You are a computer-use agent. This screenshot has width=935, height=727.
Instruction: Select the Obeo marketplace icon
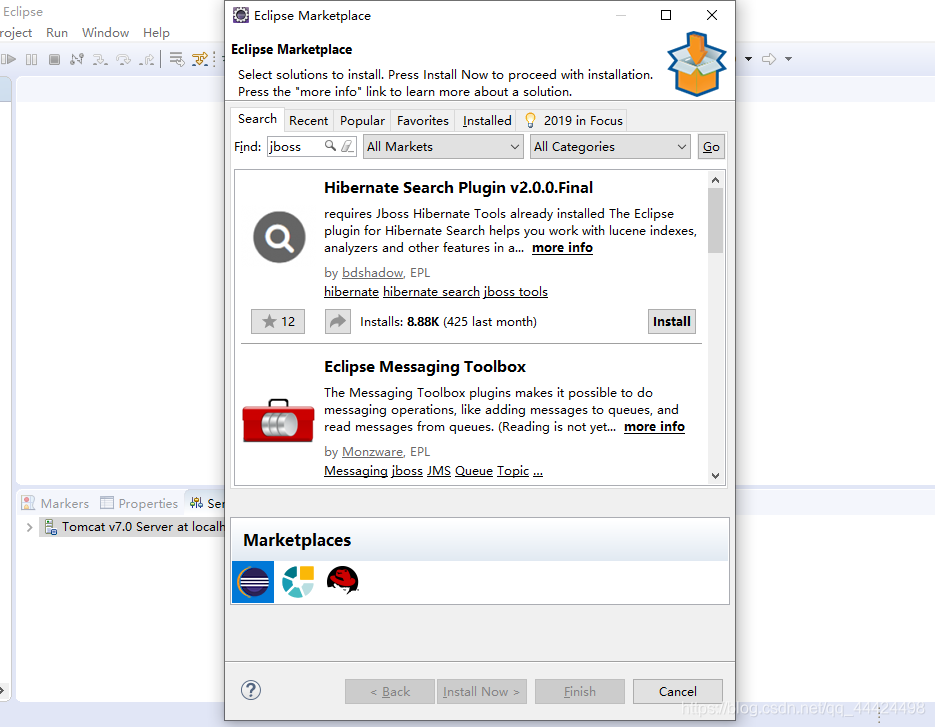[298, 581]
